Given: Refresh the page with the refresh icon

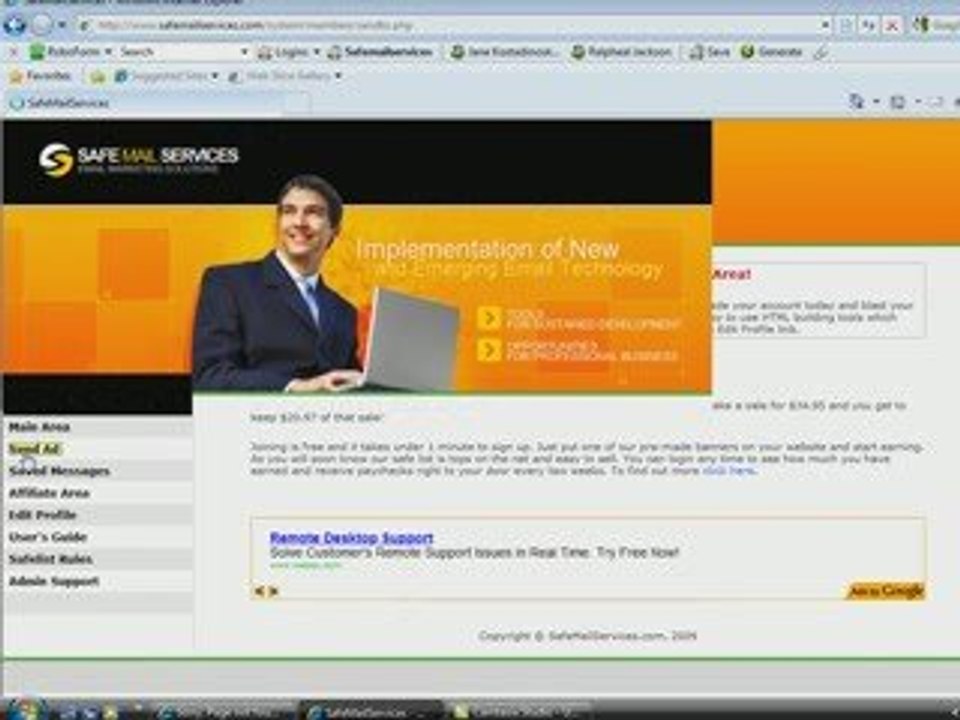Looking at the screenshot, I should (x=869, y=26).
